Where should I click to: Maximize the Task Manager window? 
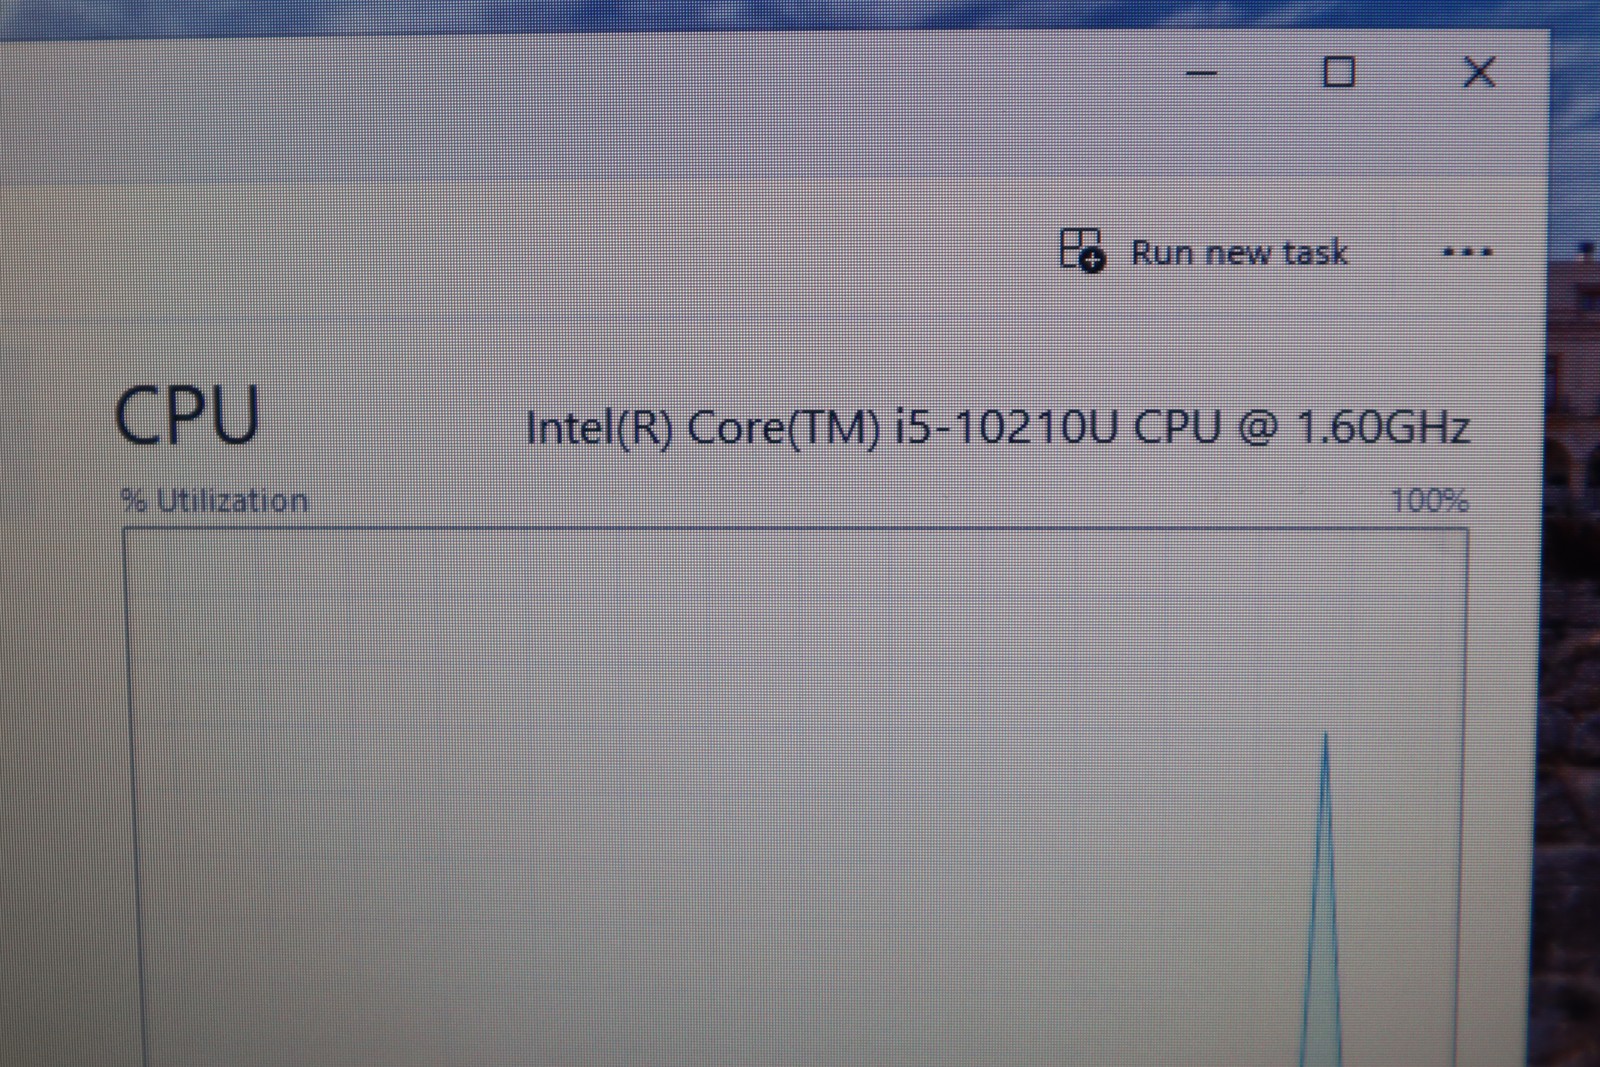pyautogui.click(x=1339, y=72)
